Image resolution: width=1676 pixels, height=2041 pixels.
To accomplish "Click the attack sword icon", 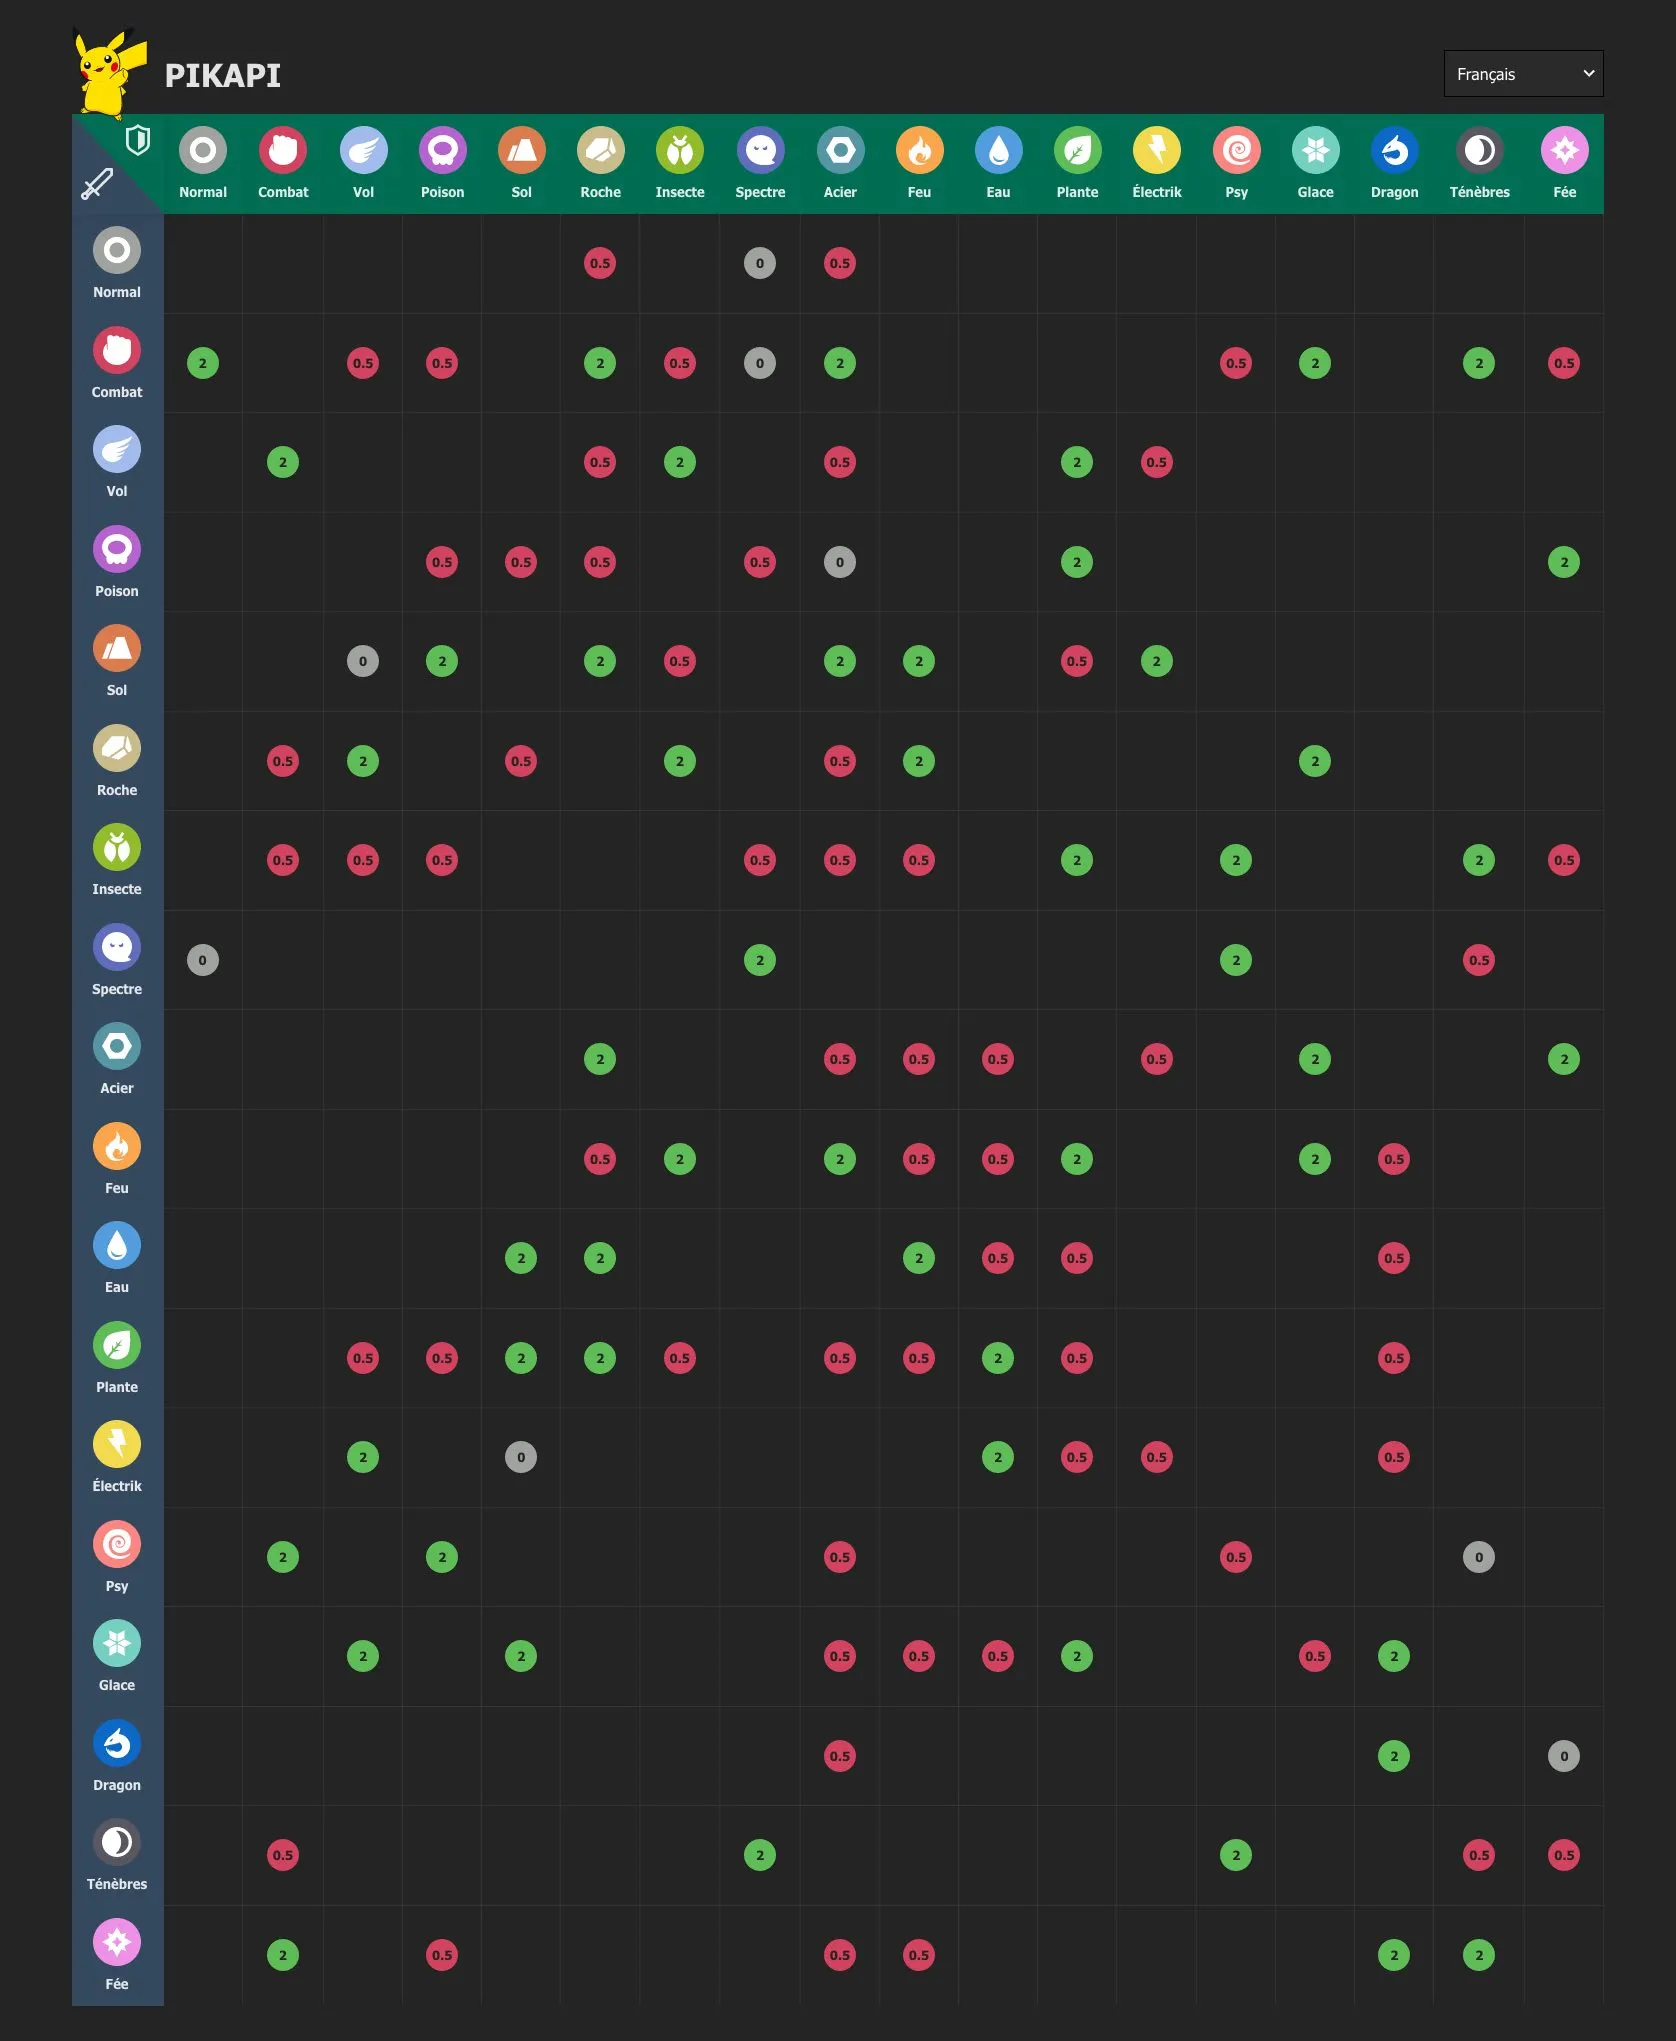I will 97,183.
